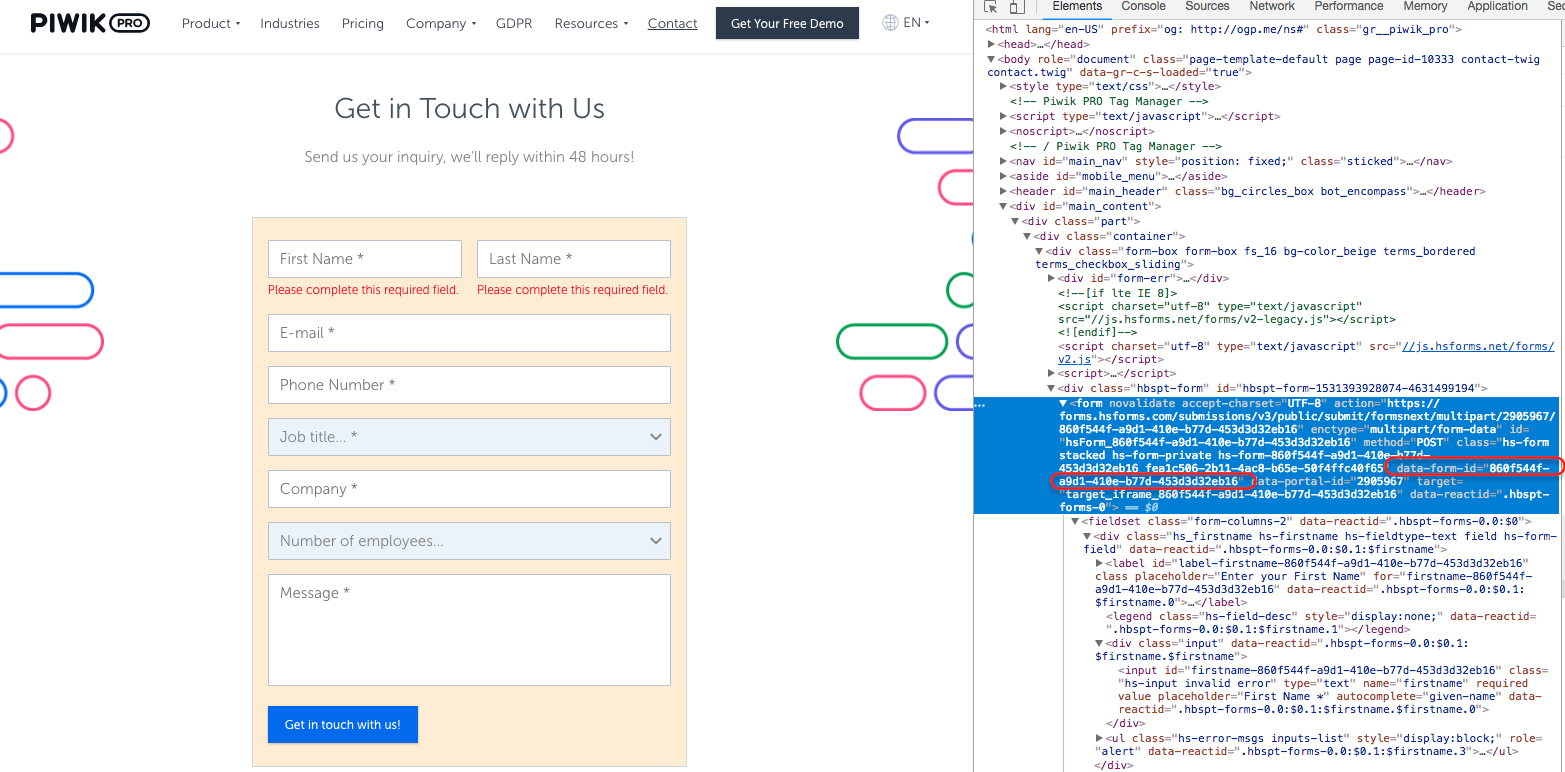Screen dimensions: 1565x772
Task: Expand the noscript element node
Action: (1003, 131)
